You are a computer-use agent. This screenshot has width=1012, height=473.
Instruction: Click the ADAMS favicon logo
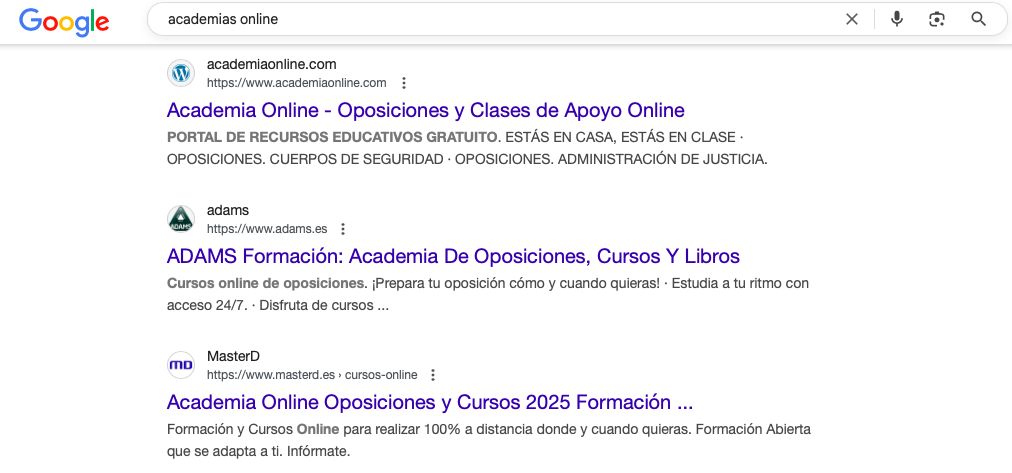181,219
